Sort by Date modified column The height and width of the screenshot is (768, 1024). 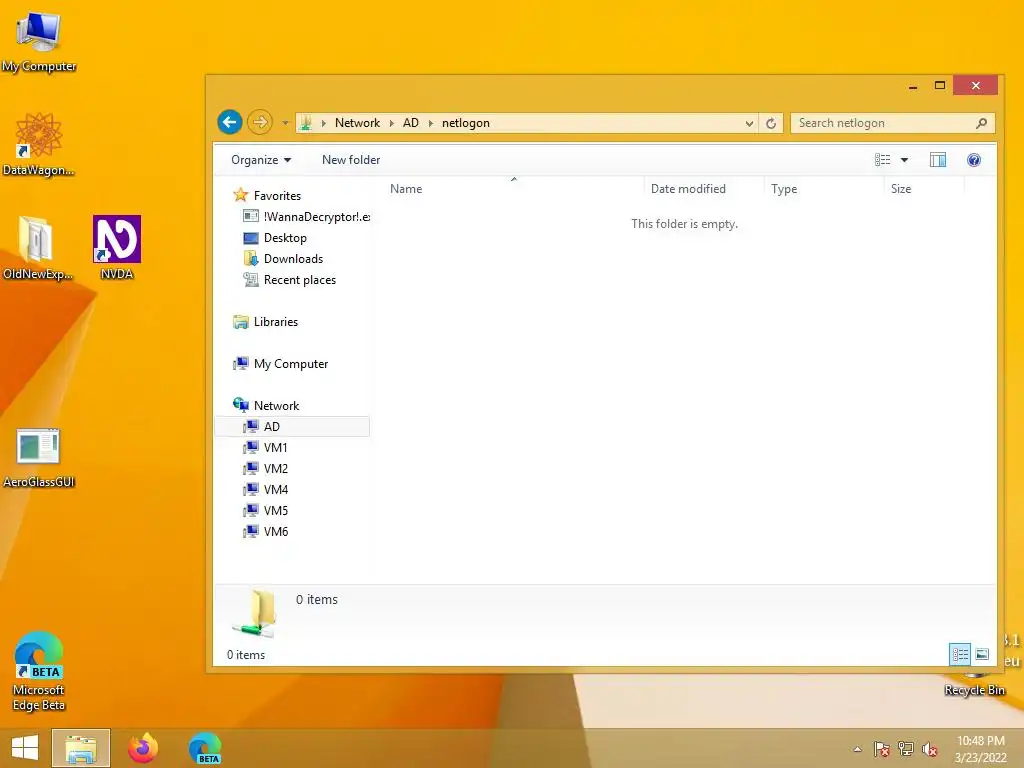point(704,189)
